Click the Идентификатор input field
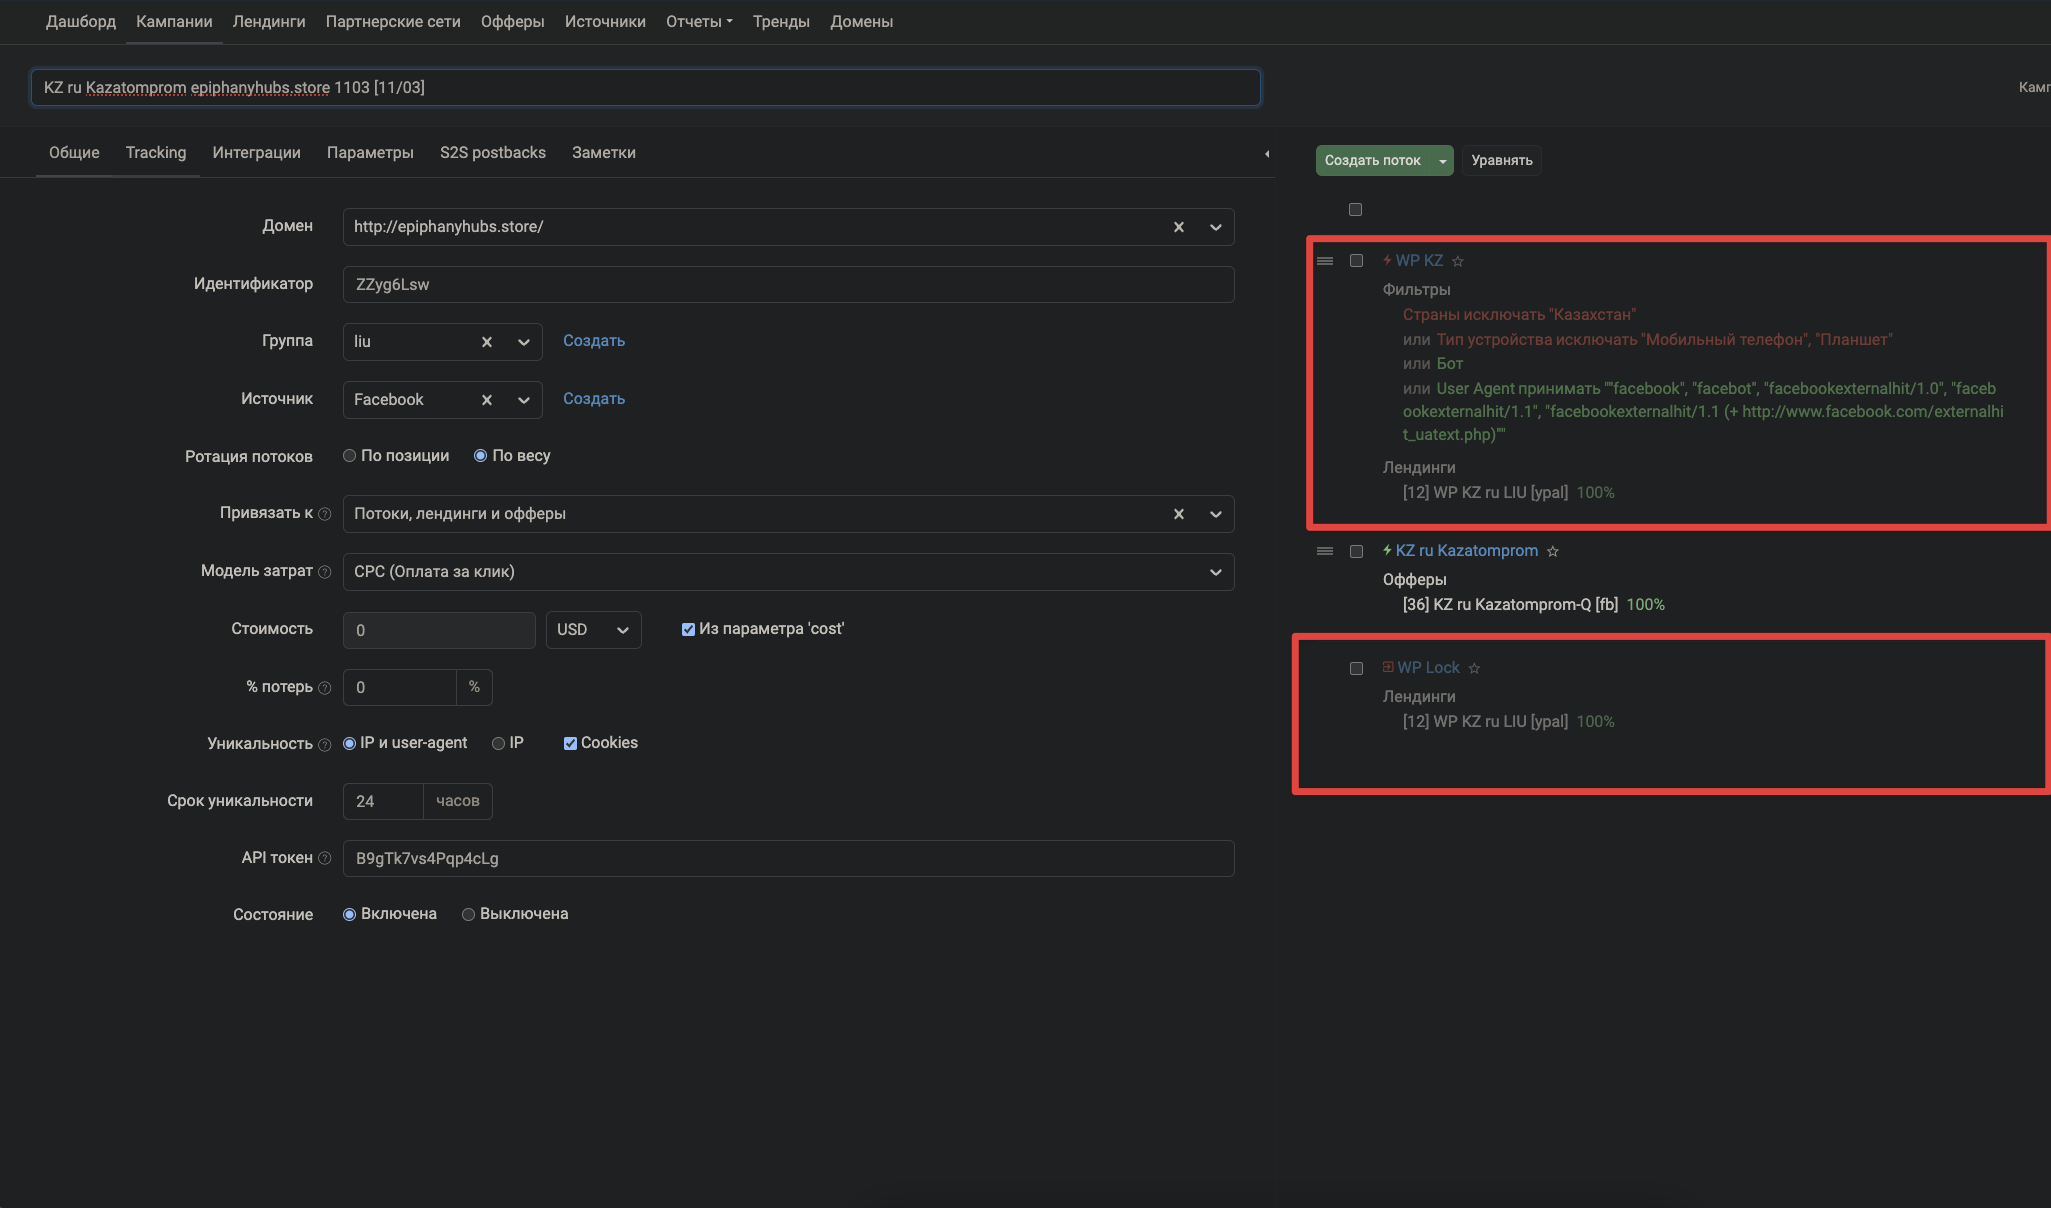 (788, 285)
